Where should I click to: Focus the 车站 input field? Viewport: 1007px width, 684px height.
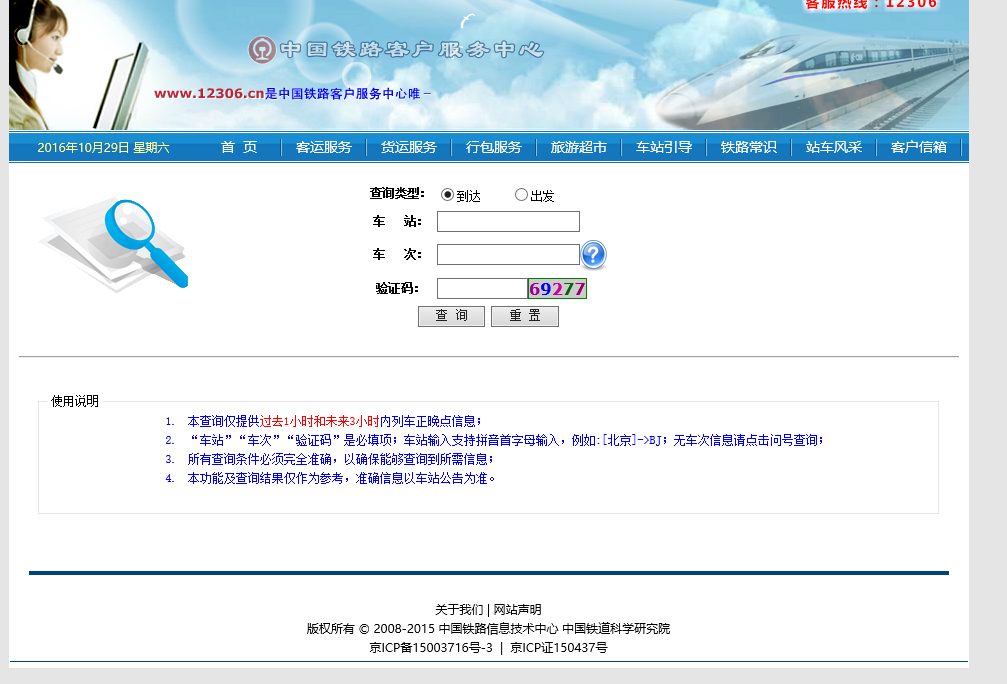click(508, 222)
